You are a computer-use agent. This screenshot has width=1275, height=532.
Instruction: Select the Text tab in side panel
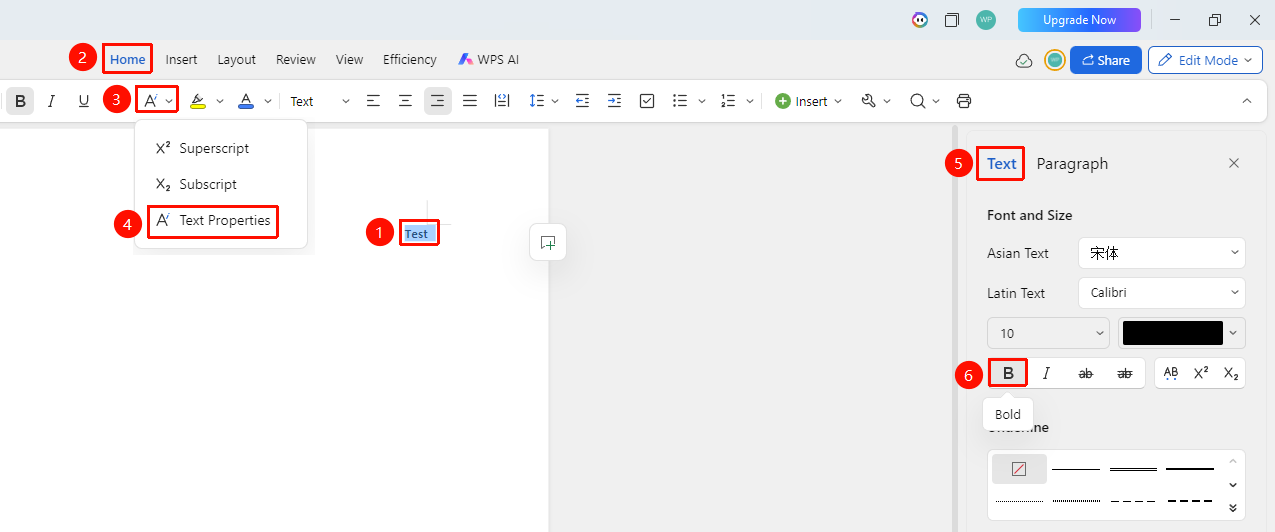coord(1002,164)
